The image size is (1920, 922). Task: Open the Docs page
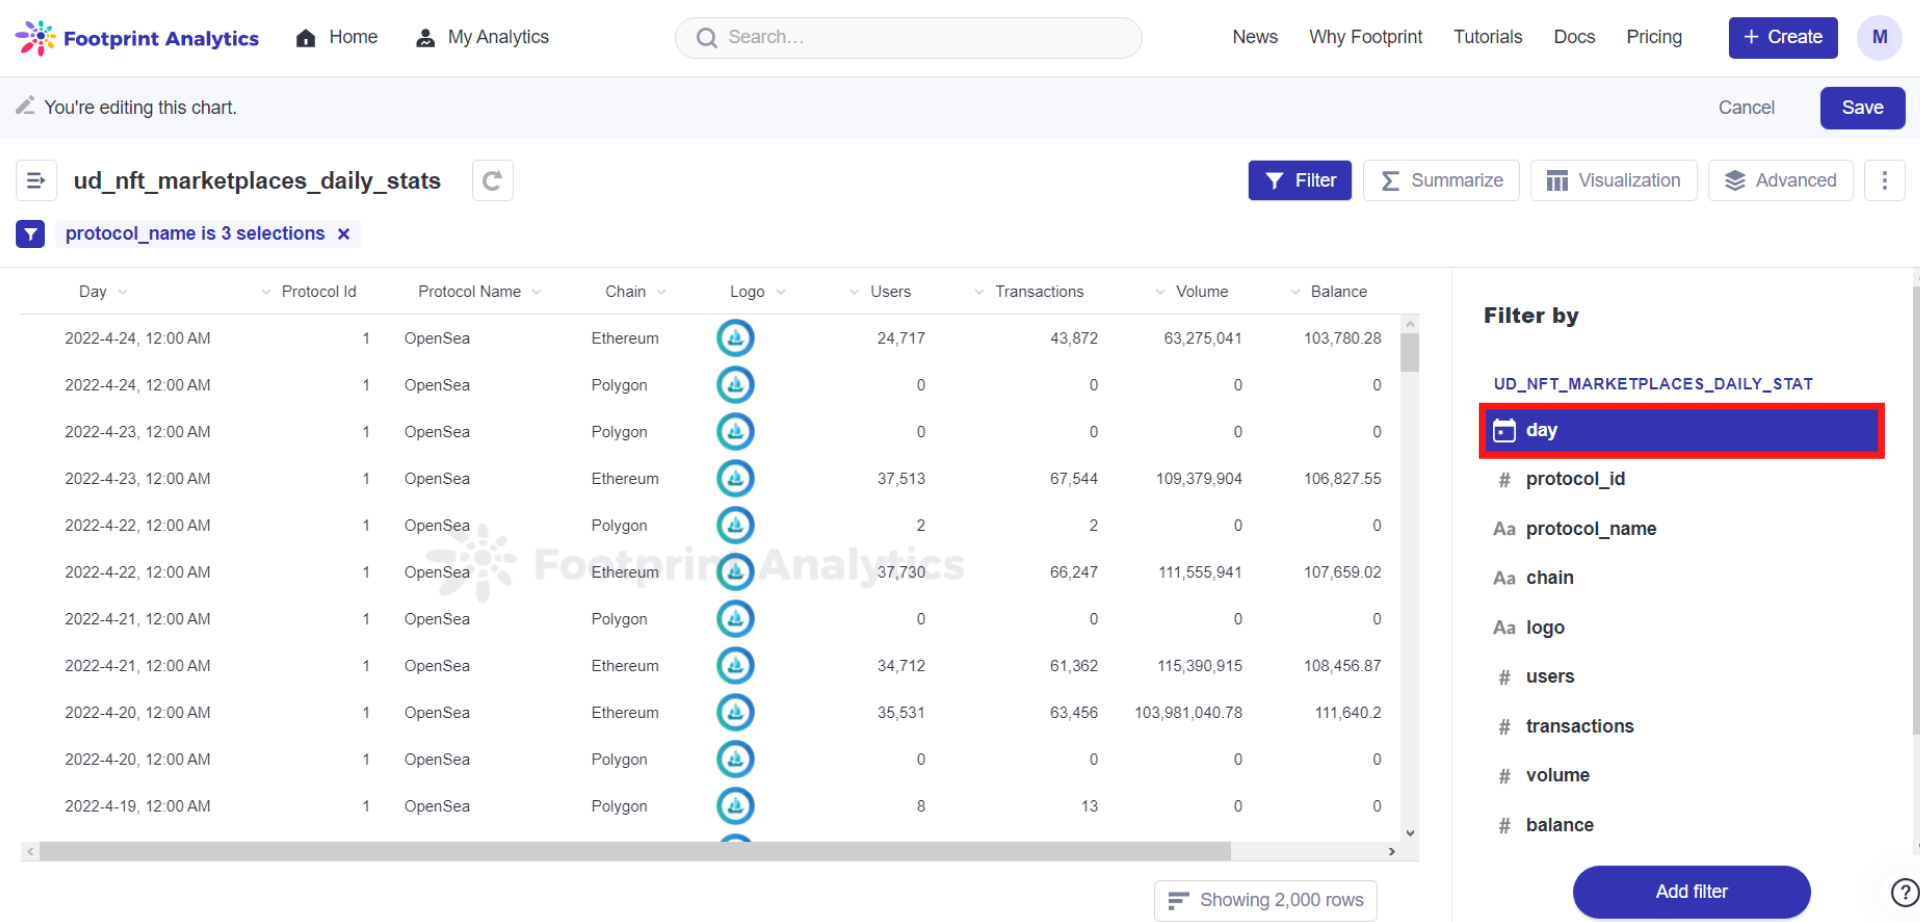click(x=1574, y=37)
